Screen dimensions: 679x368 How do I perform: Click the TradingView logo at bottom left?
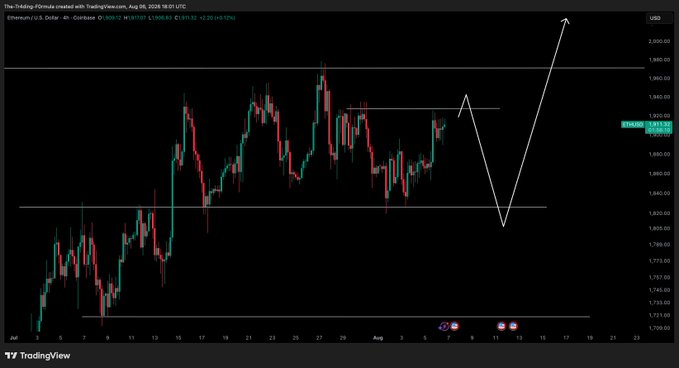pyautogui.click(x=38, y=356)
